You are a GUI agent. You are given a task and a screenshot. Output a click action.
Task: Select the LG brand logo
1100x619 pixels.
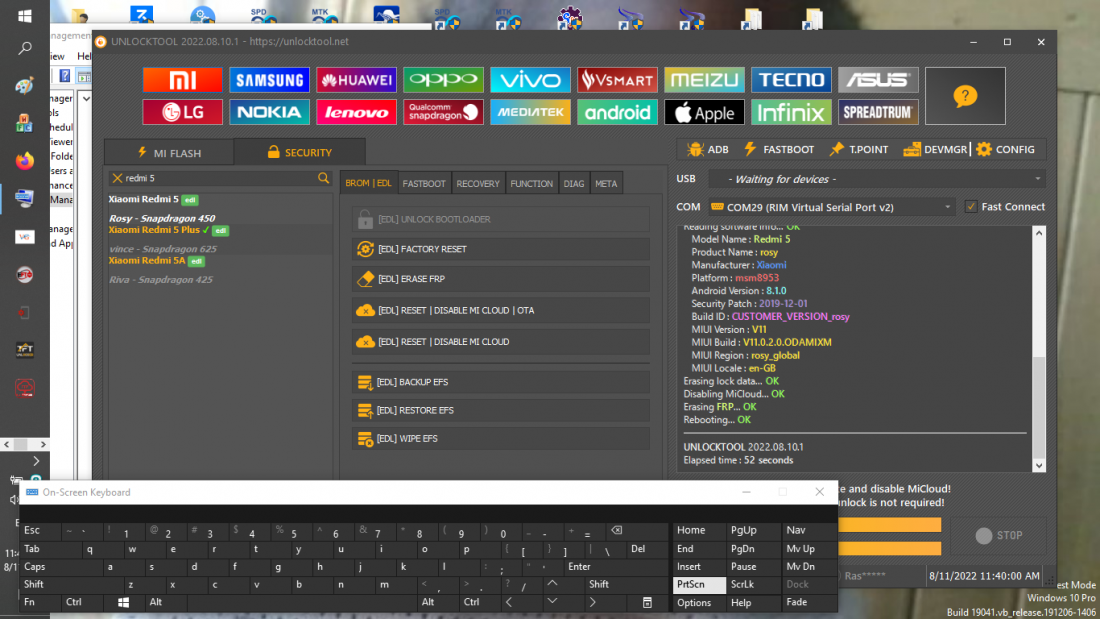182,112
